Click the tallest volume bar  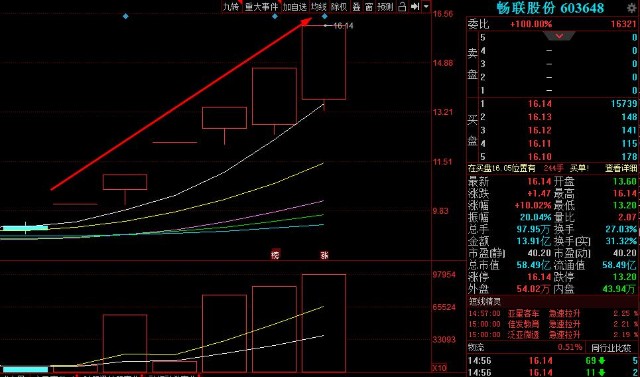[324, 323]
